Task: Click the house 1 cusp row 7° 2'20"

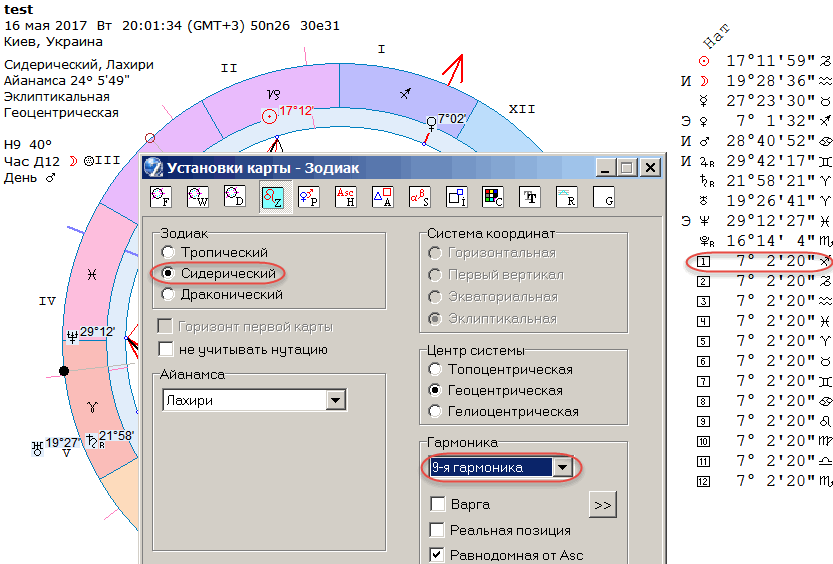Action: (763, 261)
